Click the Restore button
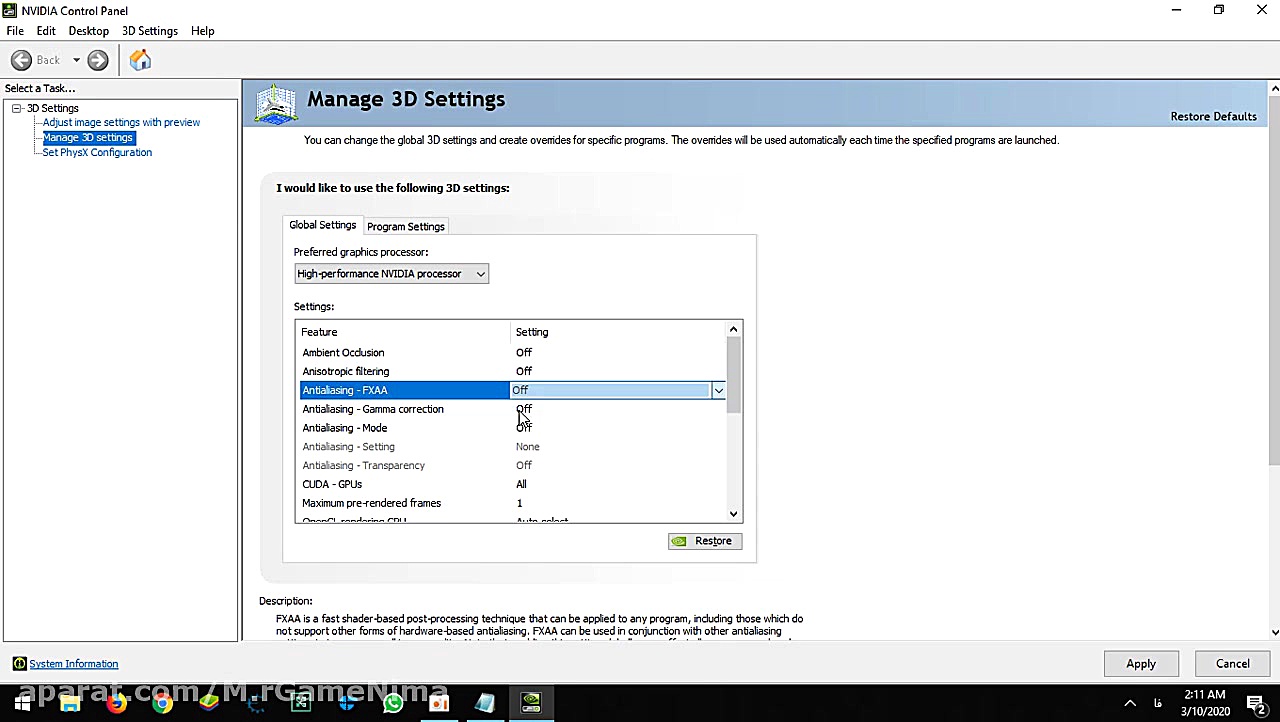This screenshot has width=1280, height=722. pos(705,541)
